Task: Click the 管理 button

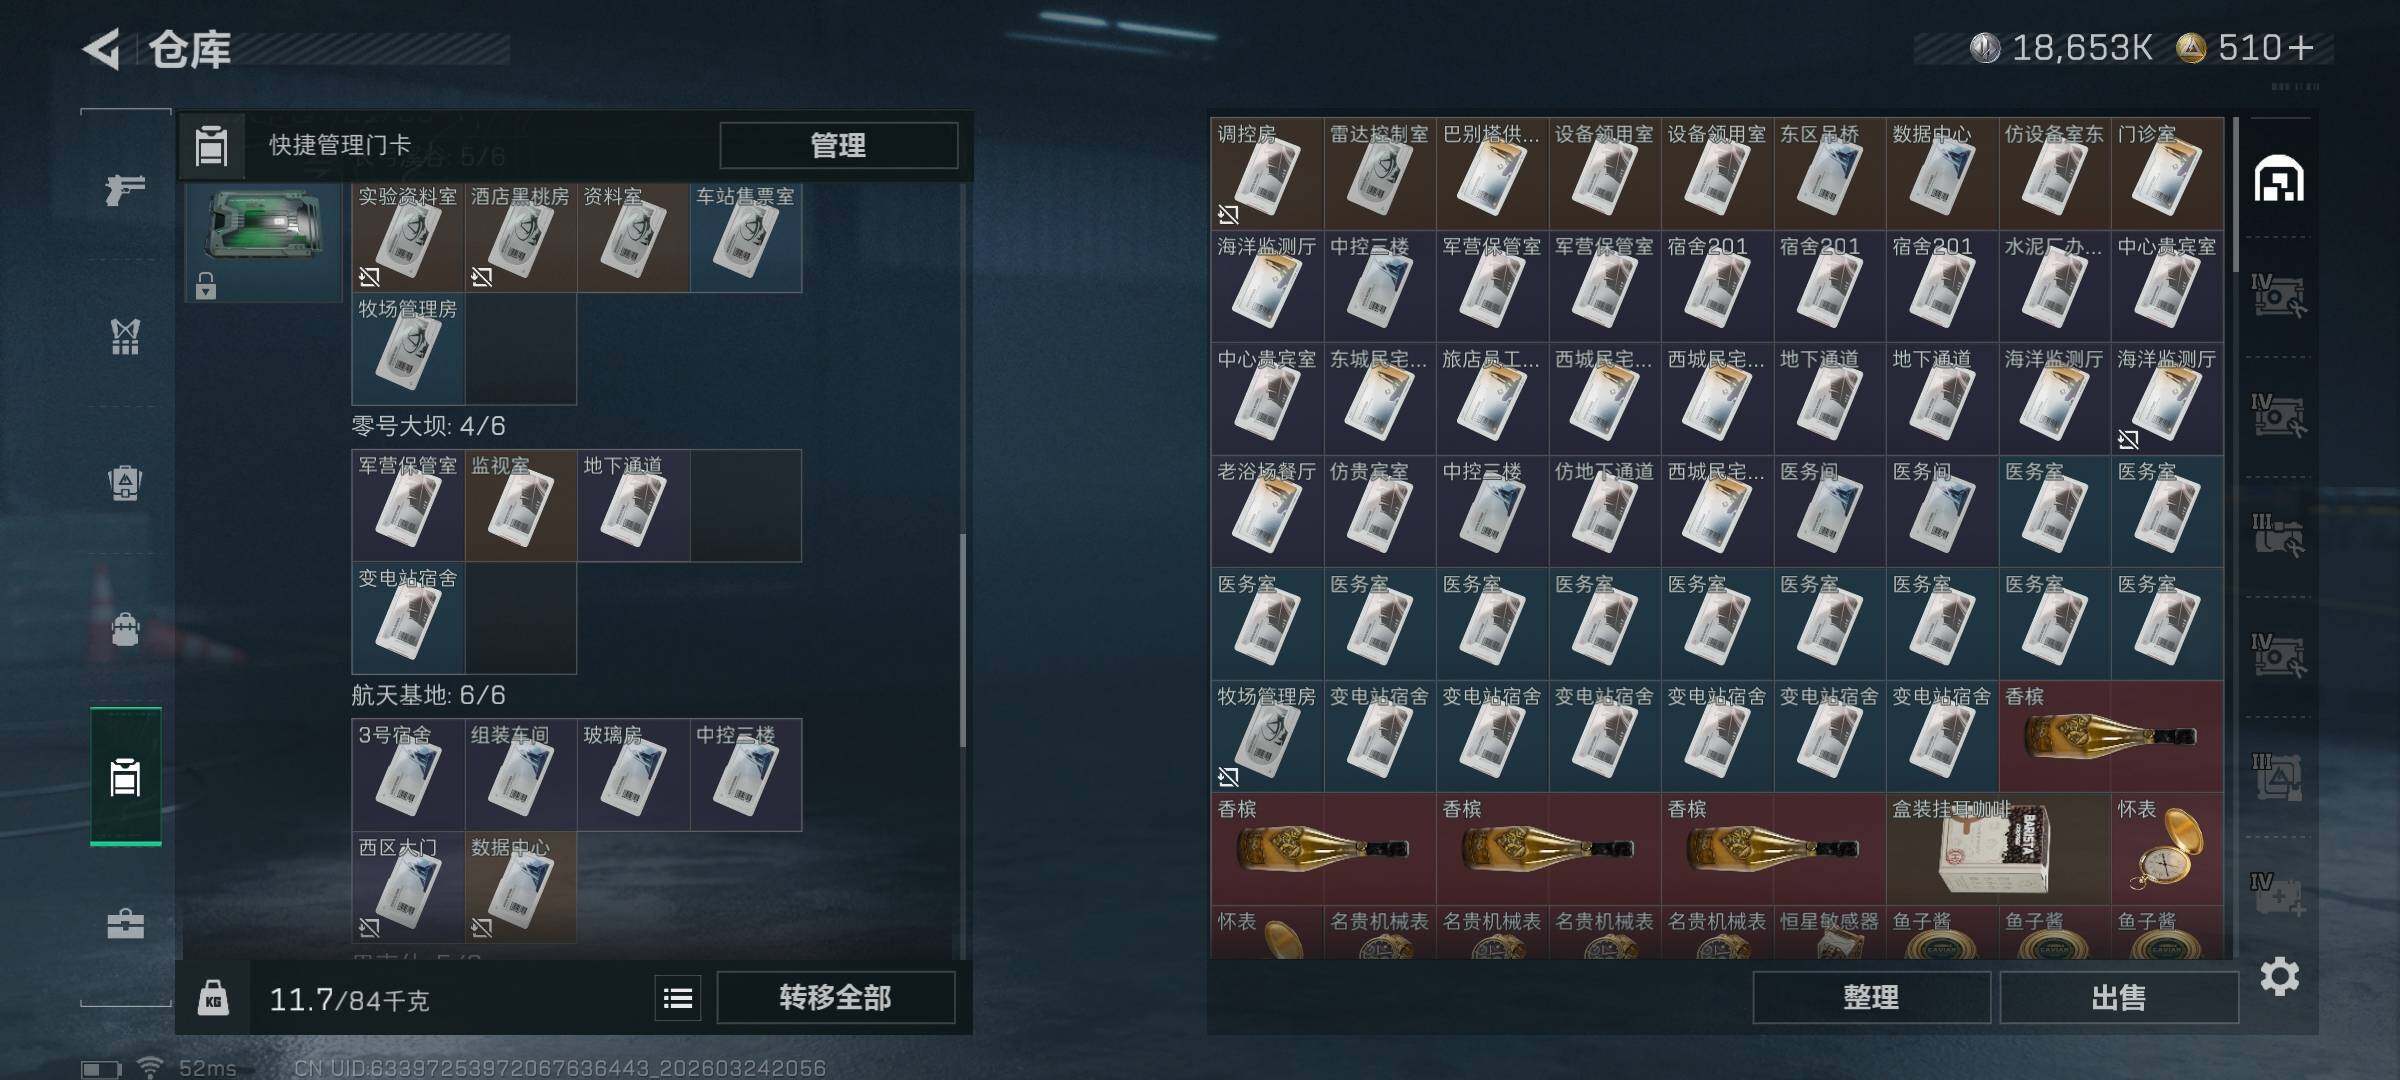Action: pyautogui.click(x=838, y=145)
